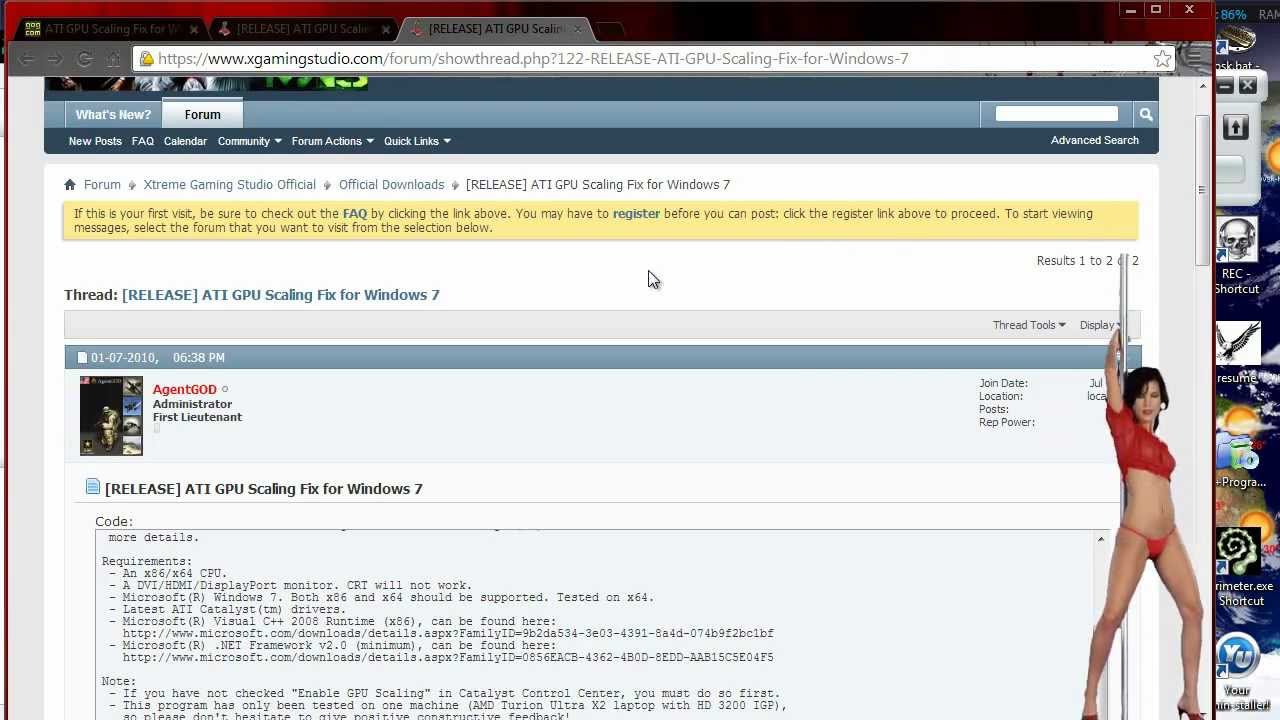The width and height of the screenshot is (1280, 720).
Task: Click the 'Requirements:' line in the code box
Action: pyautogui.click(x=146, y=562)
